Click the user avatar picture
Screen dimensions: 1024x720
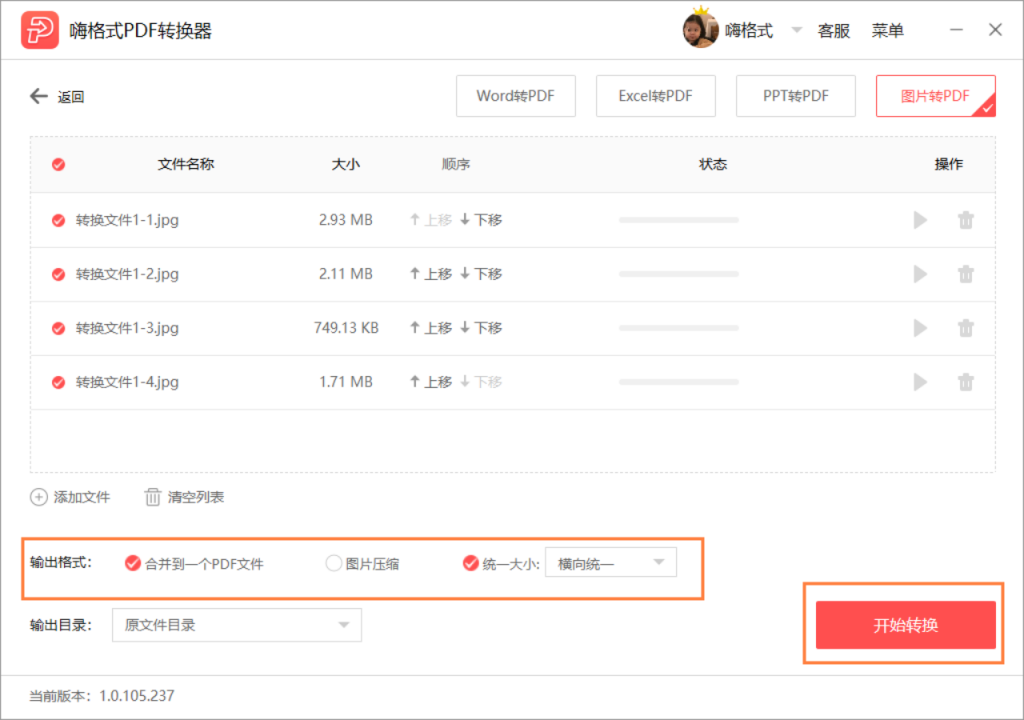click(x=700, y=30)
